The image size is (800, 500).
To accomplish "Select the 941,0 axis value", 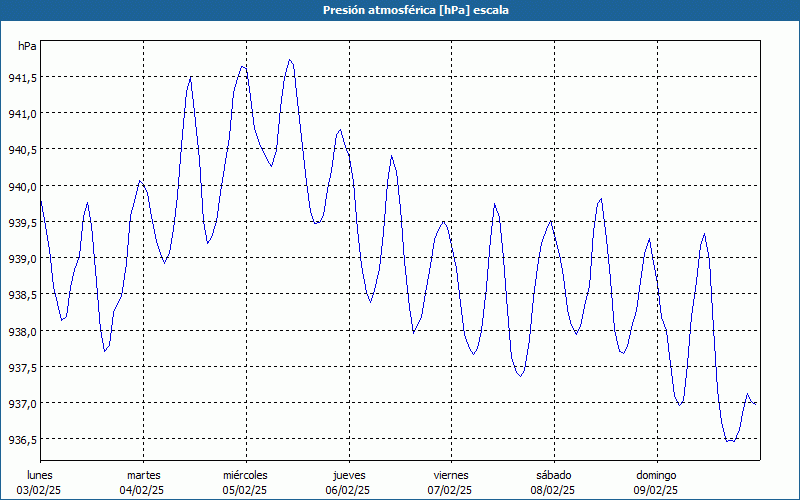I will point(22,113).
